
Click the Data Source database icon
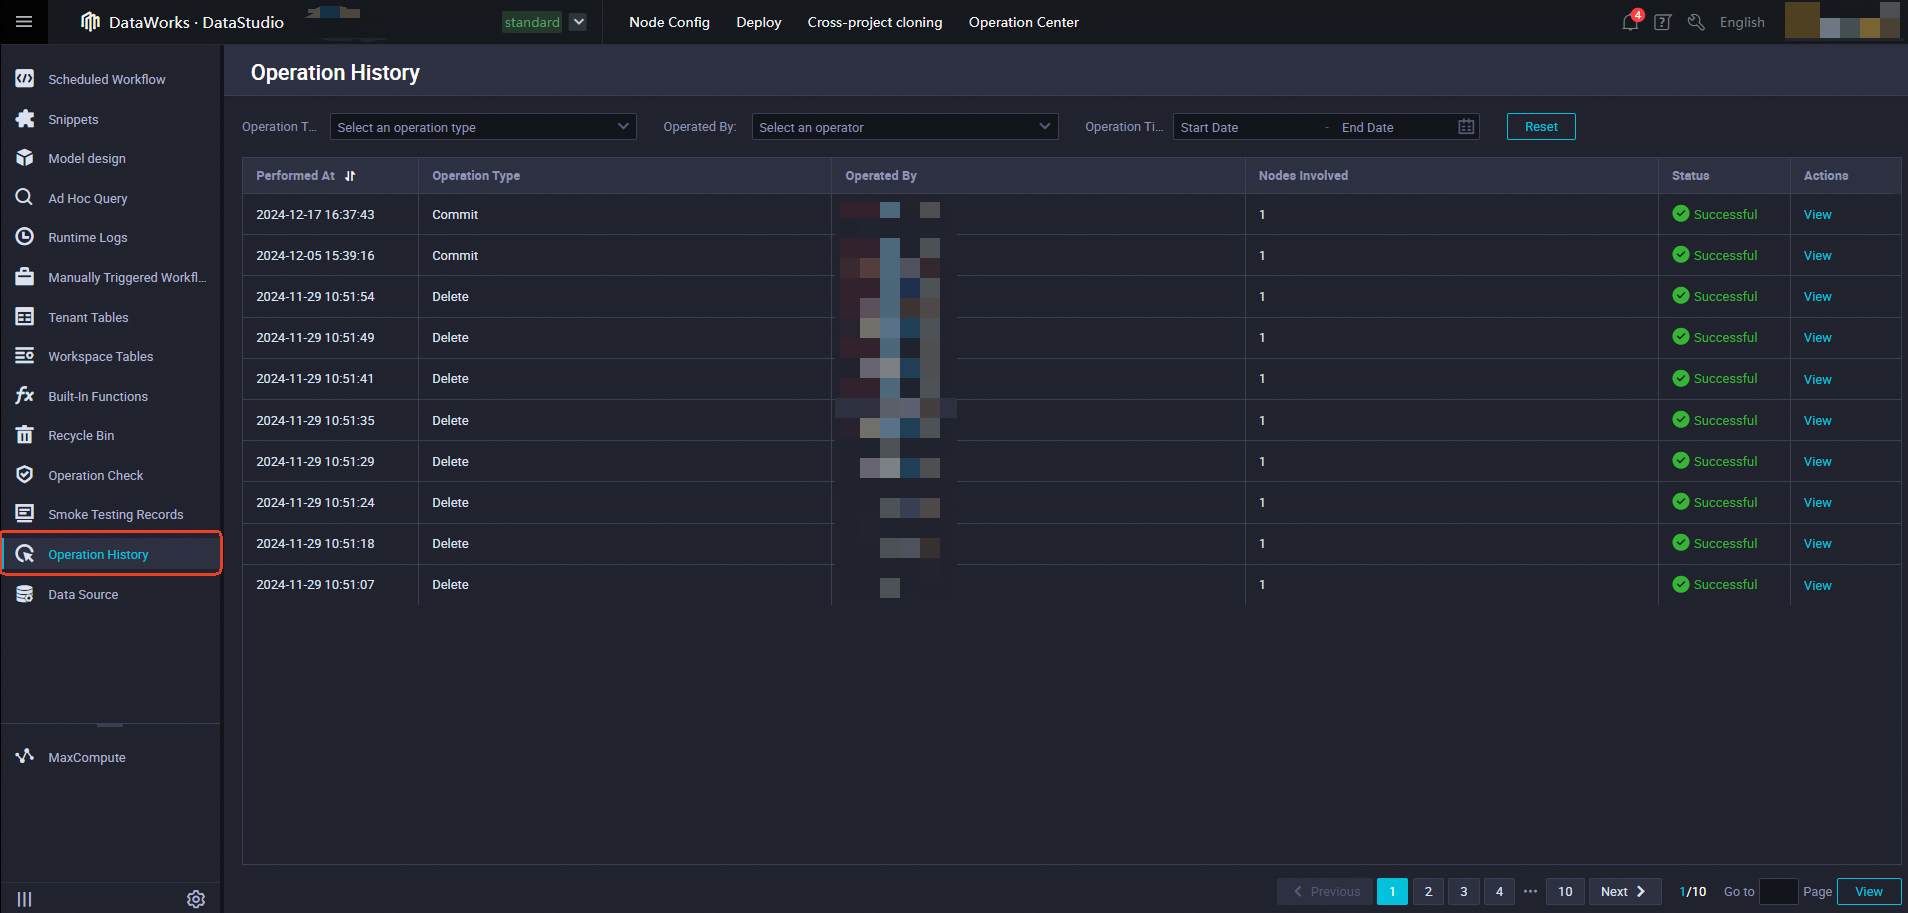coord(25,594)
